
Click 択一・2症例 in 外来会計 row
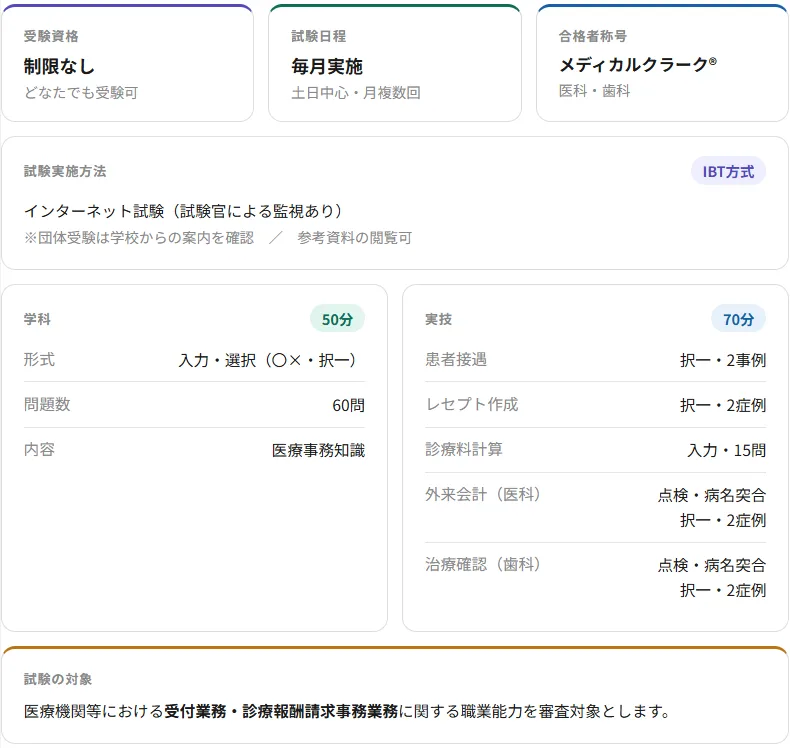[x=722, y=520]
